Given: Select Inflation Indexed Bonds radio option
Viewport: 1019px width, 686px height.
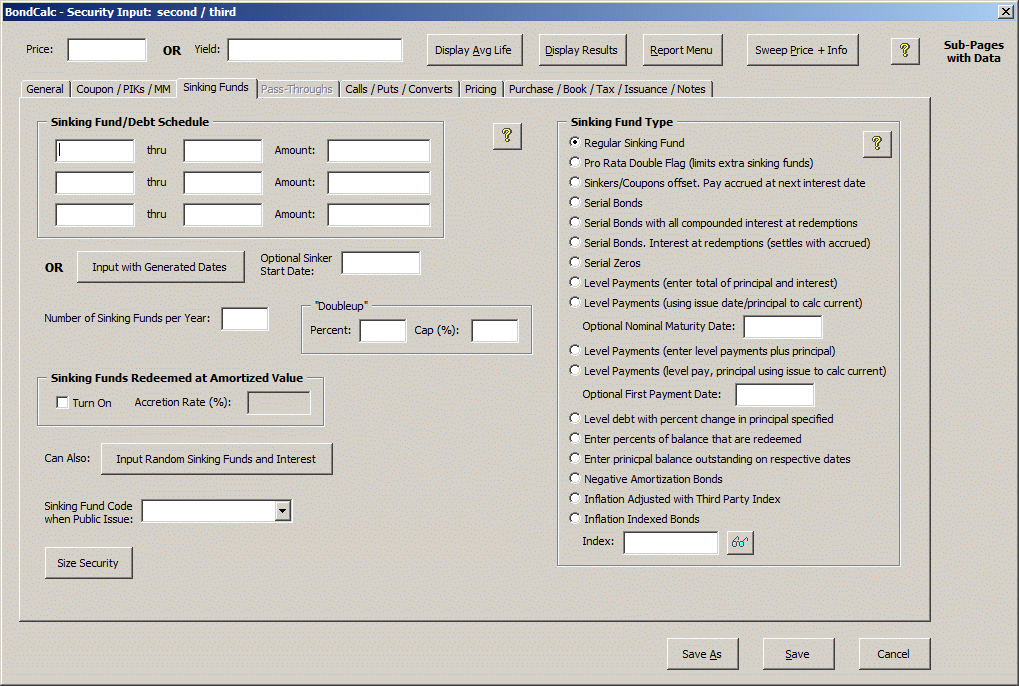Looking at the screenshot, I should [574, 519].
